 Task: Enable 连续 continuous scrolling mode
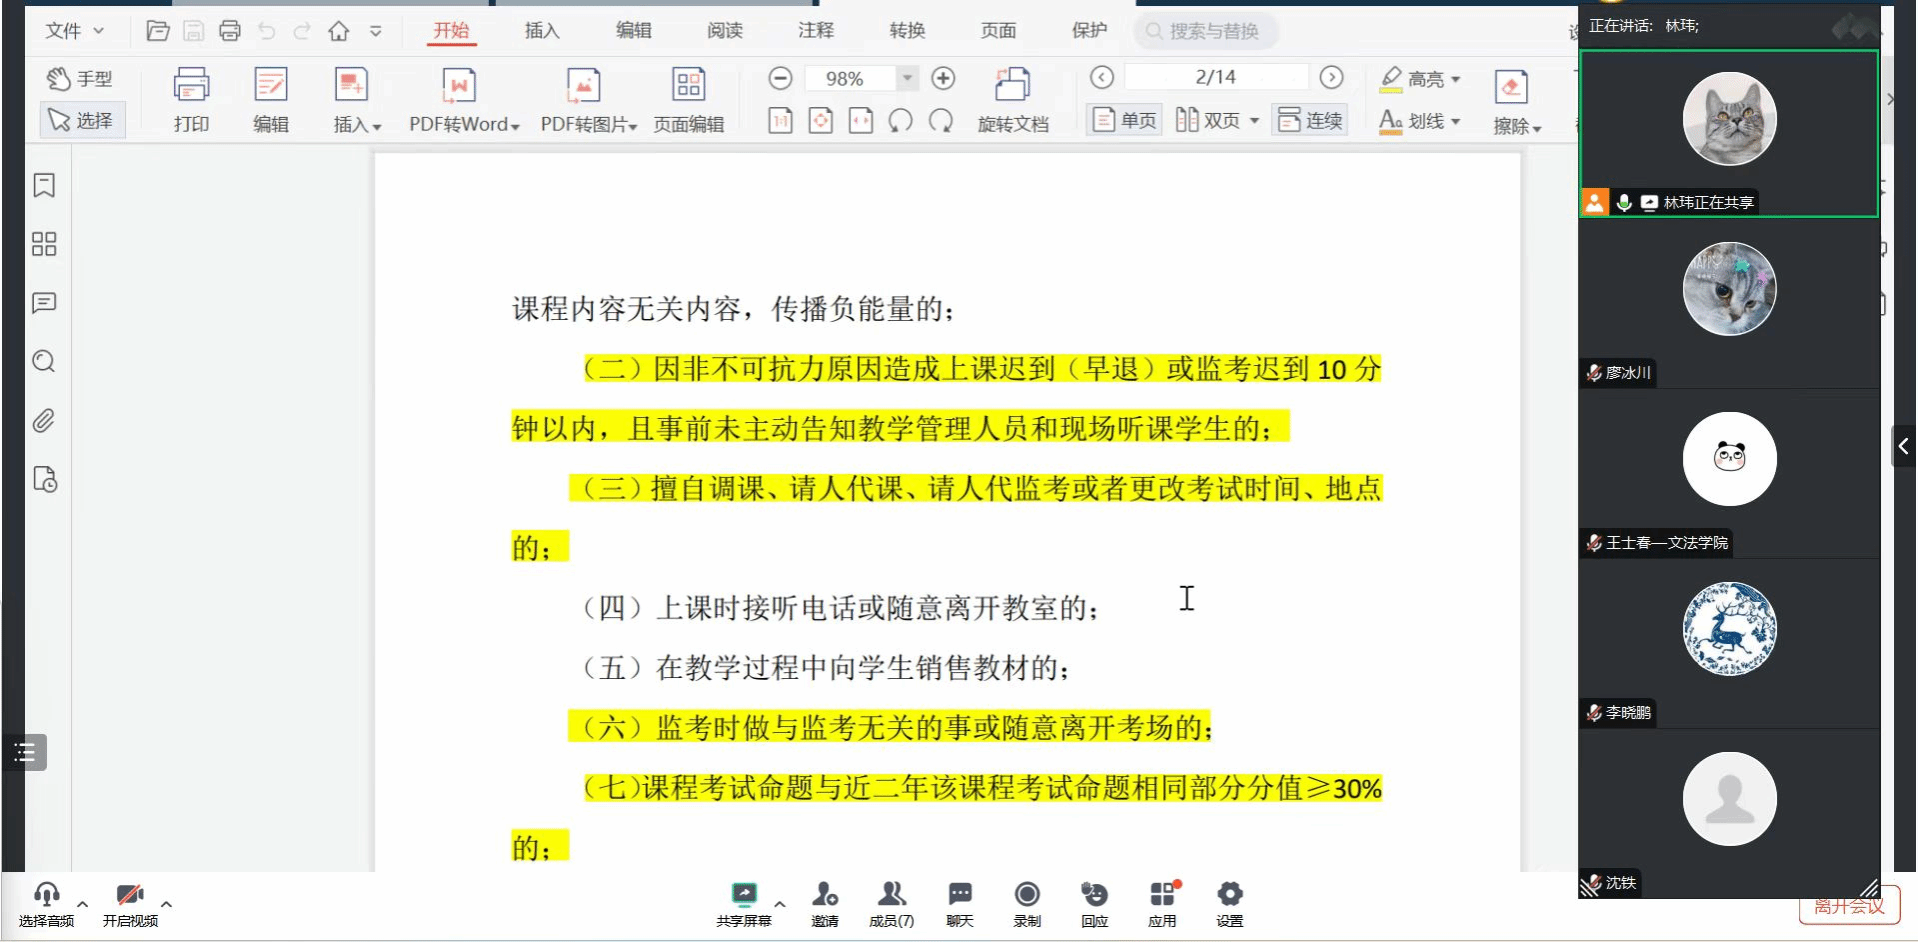1310,120
